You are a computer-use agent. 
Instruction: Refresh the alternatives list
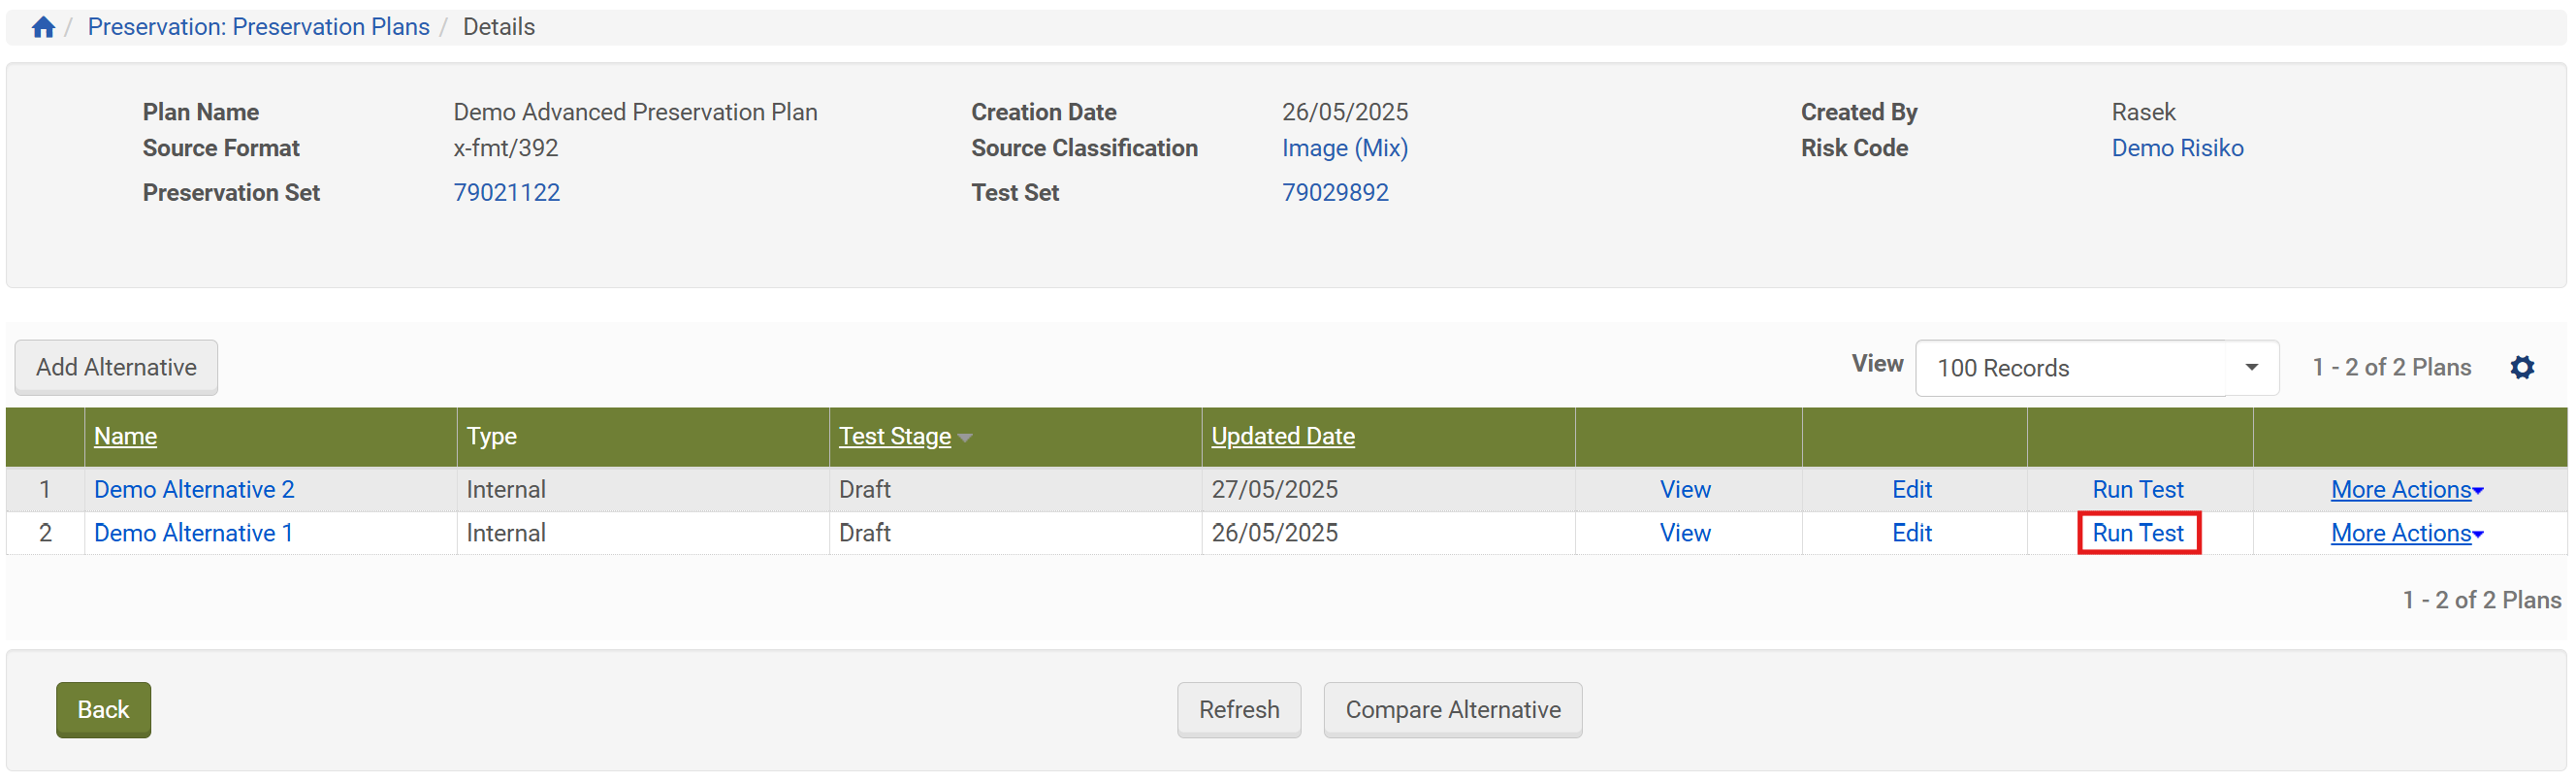[1238, 709]
